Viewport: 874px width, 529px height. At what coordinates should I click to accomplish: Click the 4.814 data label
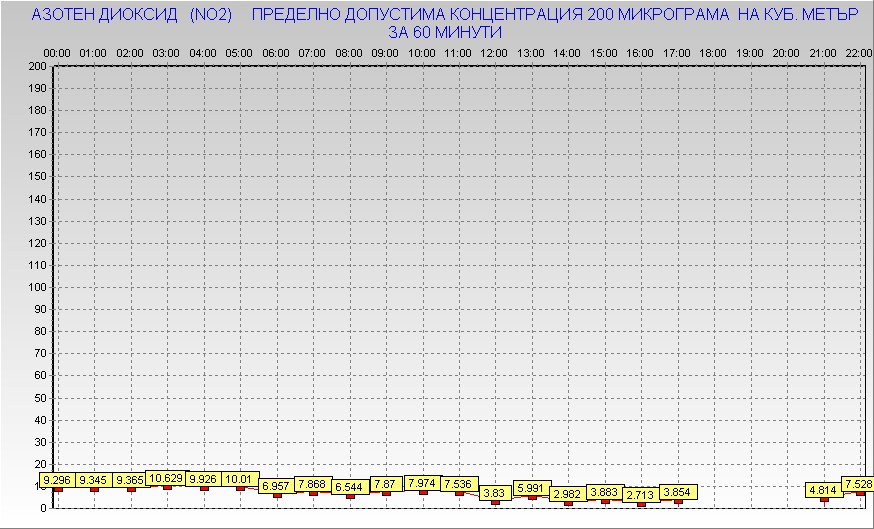pos(823,490)
